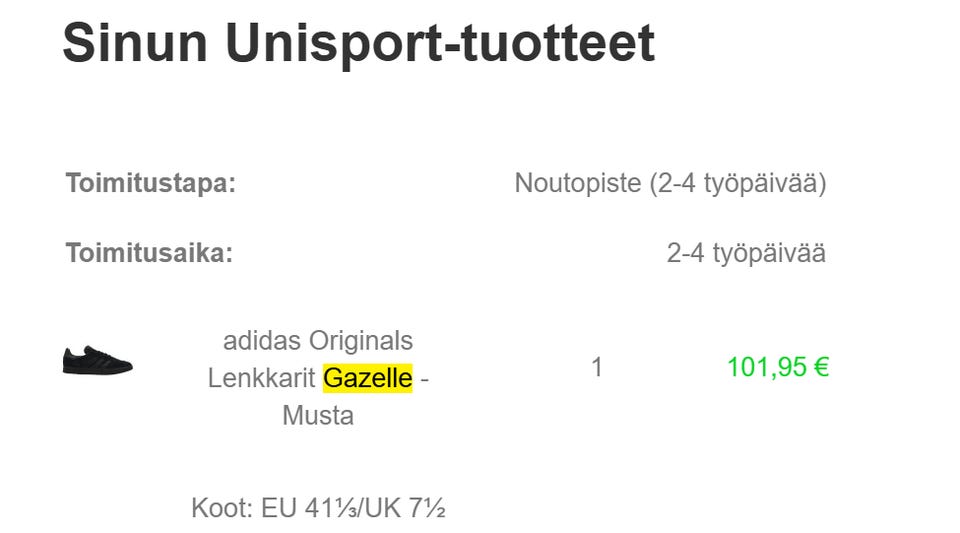Click the delivery time value beside Toimitusaika
This screenshot has height=533, width=960.
[x=746, y=253]
